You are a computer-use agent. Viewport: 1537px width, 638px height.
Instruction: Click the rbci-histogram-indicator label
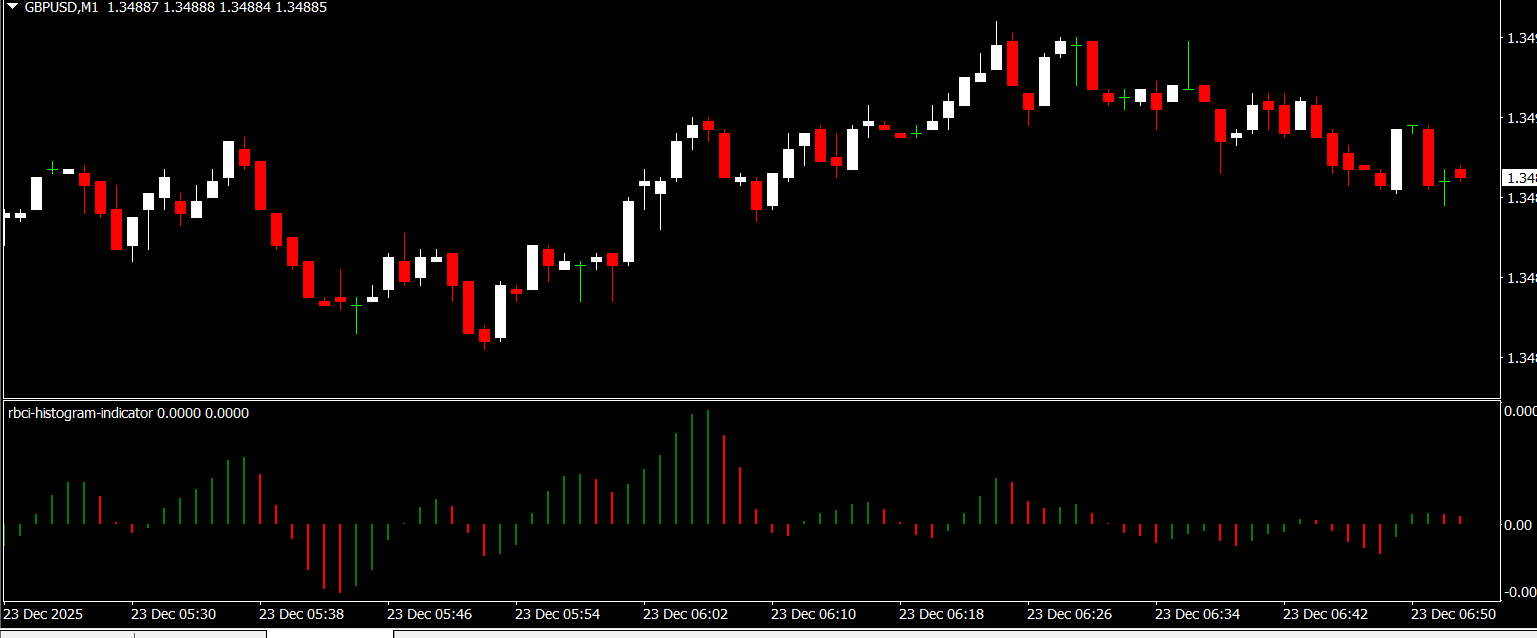click(80, 413)
